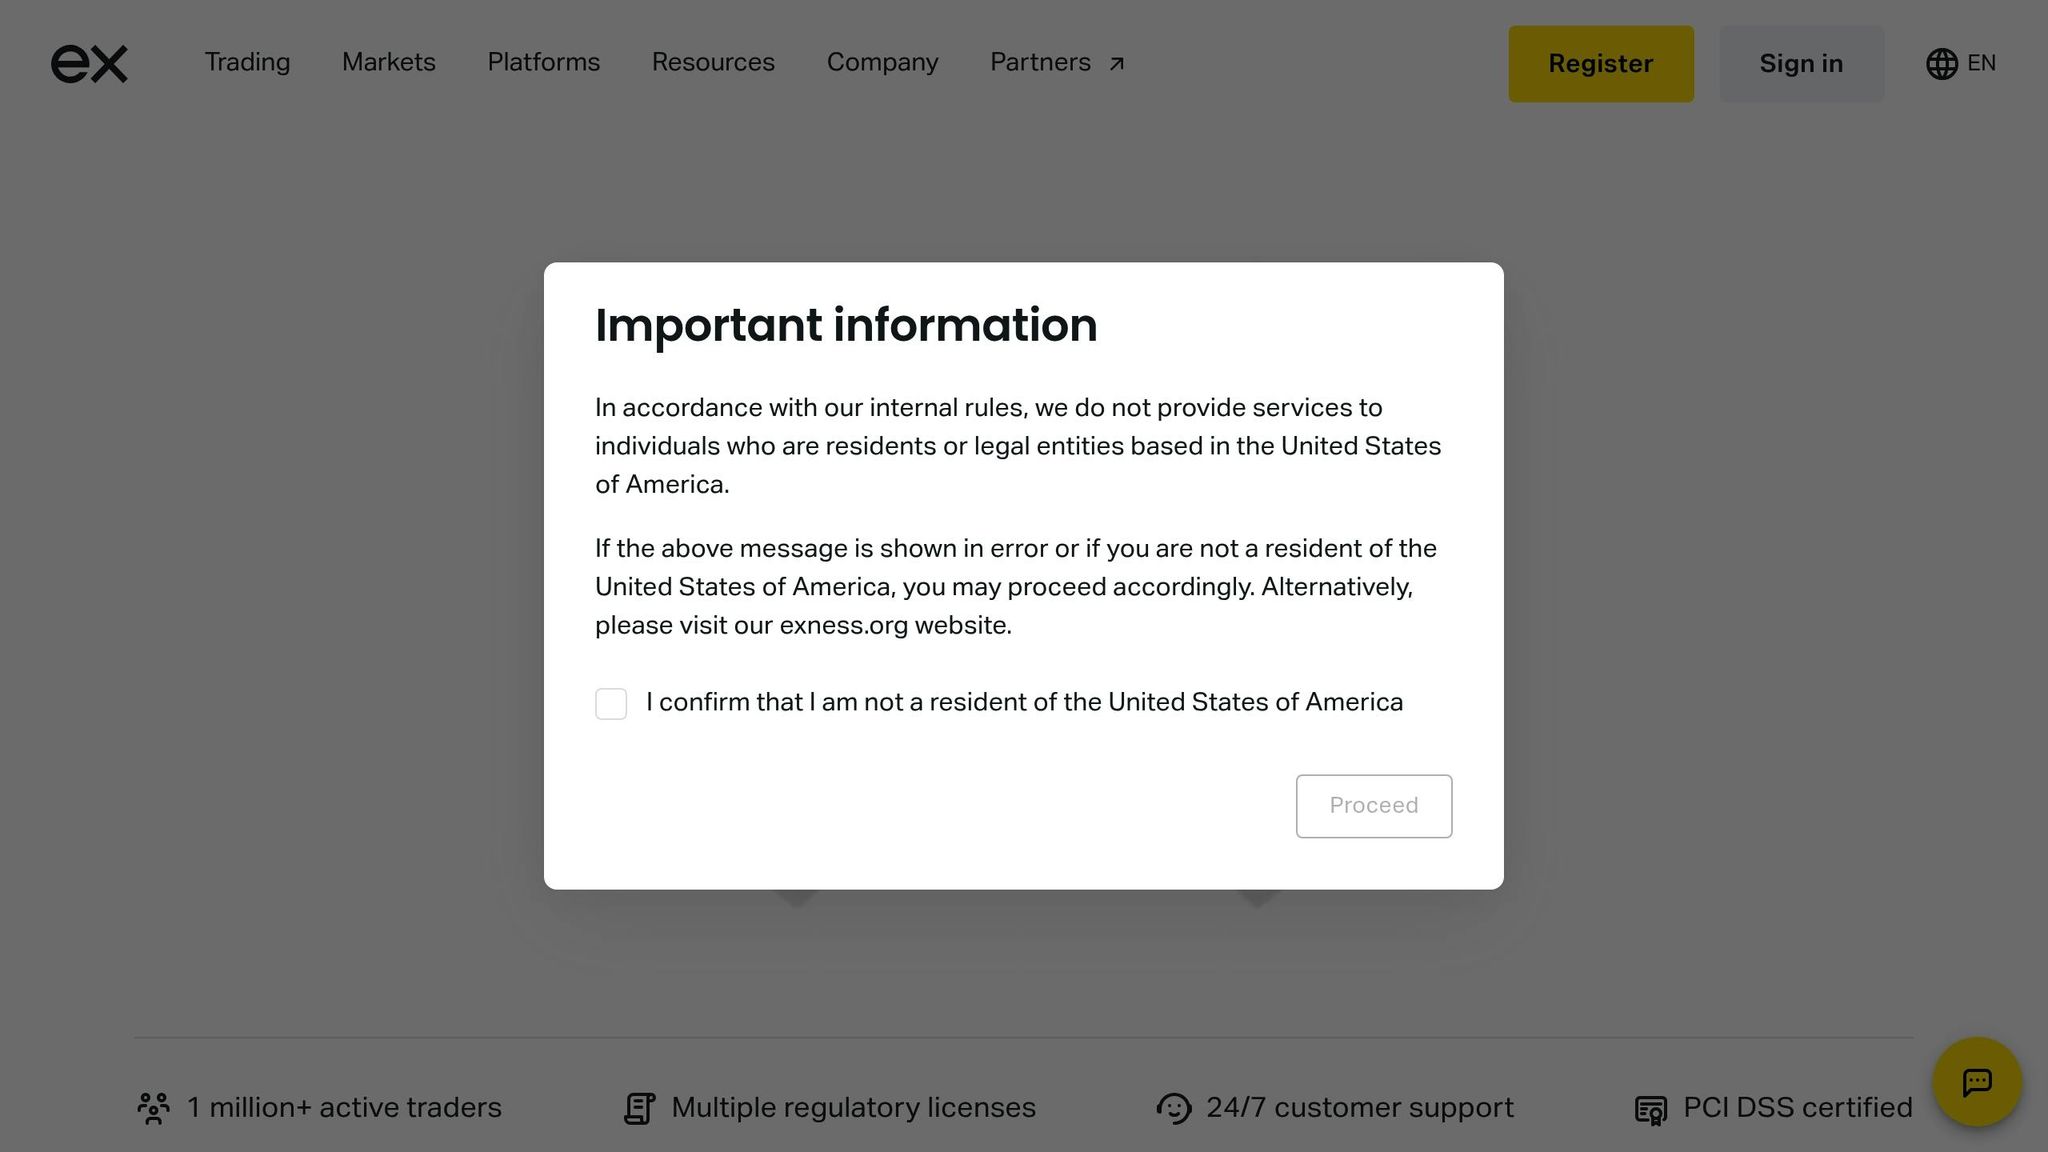Open the live chat bubble icon
Screen dimensions: 2048x1152
pos(1976,1082)
